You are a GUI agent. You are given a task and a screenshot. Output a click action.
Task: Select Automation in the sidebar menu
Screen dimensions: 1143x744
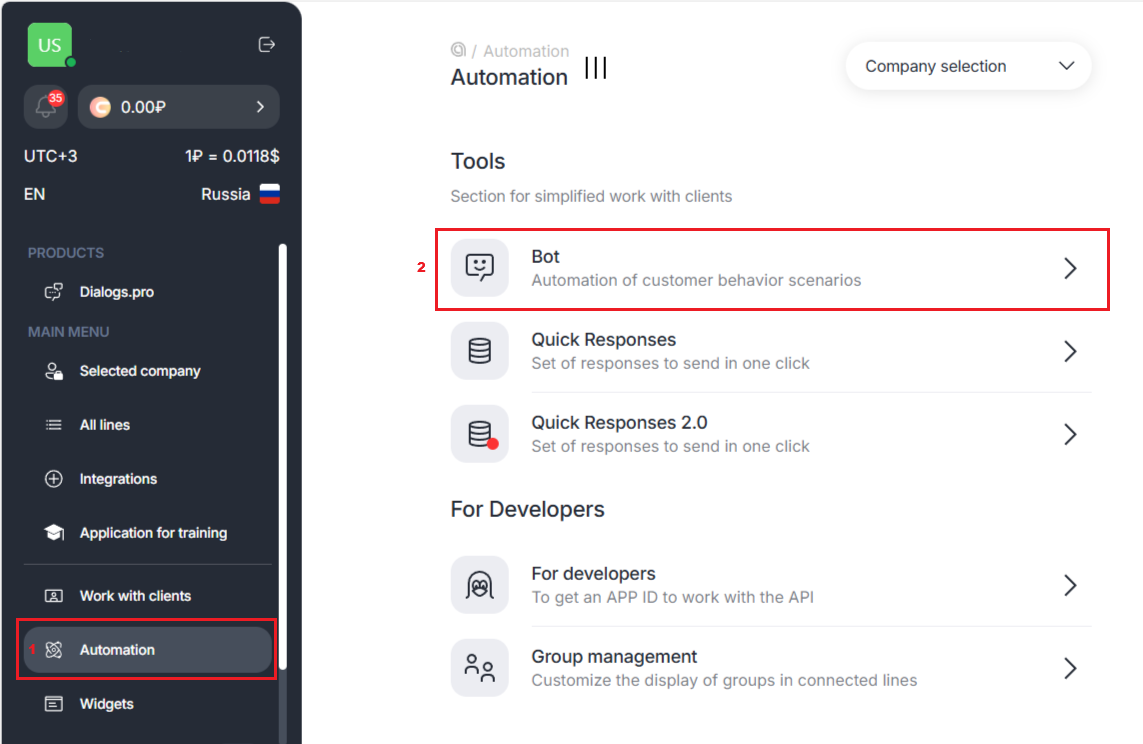[117, 650]
